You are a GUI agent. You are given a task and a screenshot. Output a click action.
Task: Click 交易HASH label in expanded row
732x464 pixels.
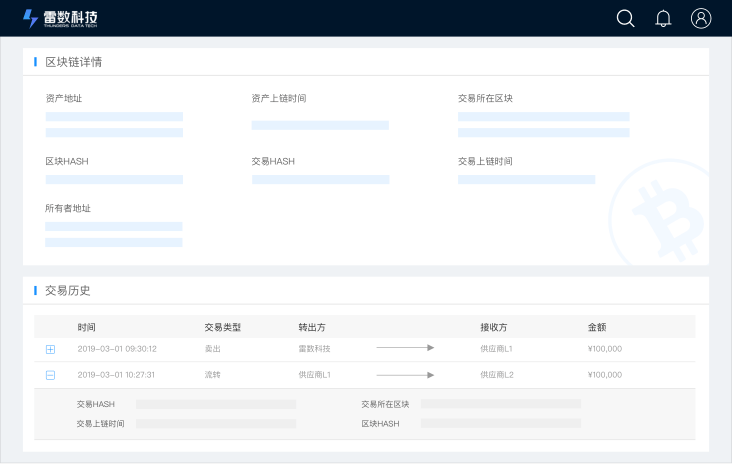coord(96,404)
